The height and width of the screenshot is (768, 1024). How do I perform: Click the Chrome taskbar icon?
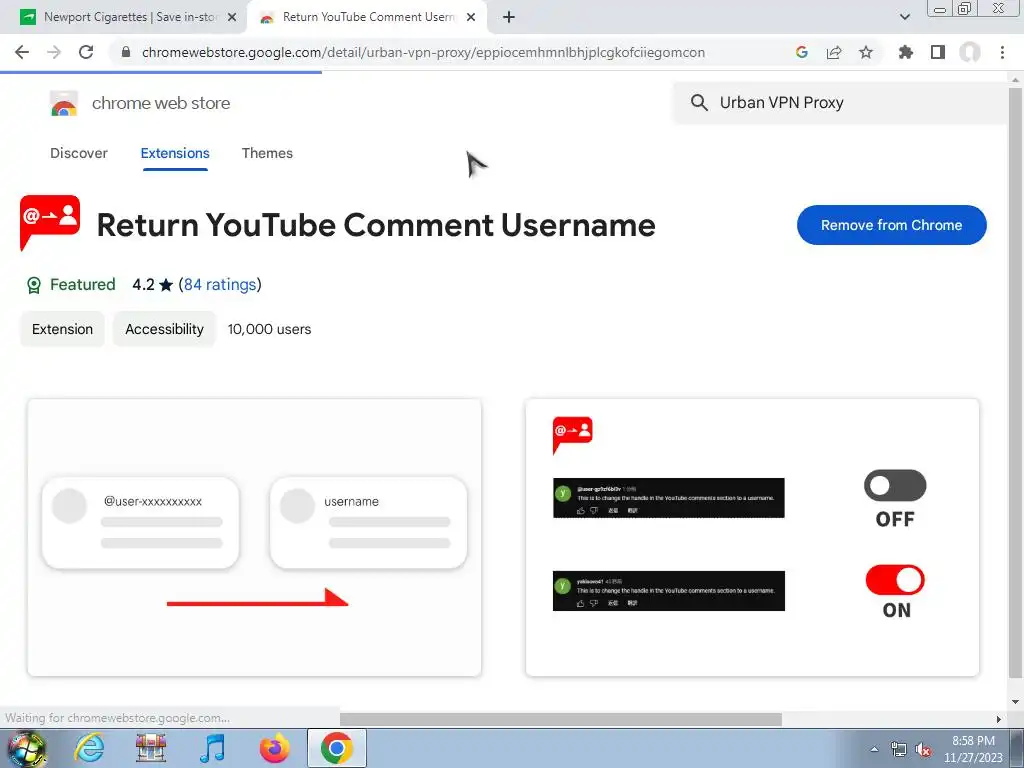(336, 748)
